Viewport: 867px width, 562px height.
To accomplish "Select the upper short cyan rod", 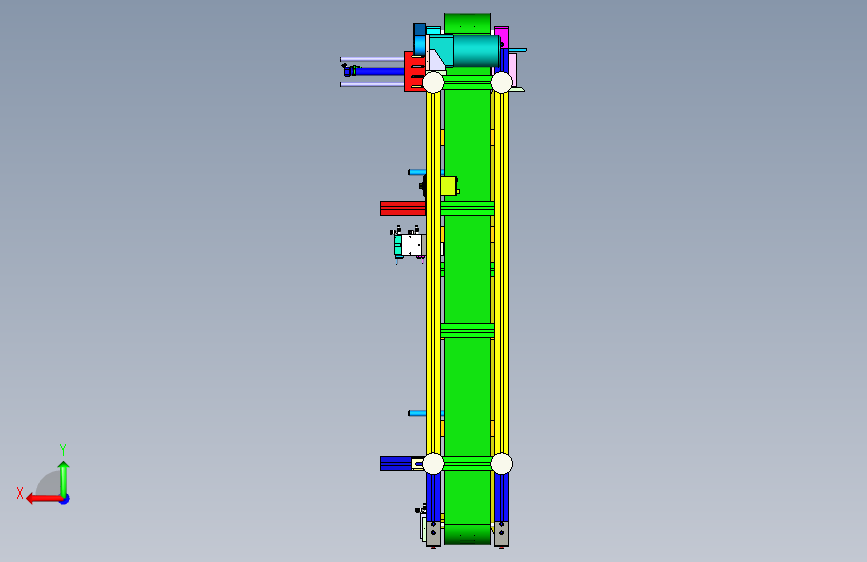I will coord(418,172).
